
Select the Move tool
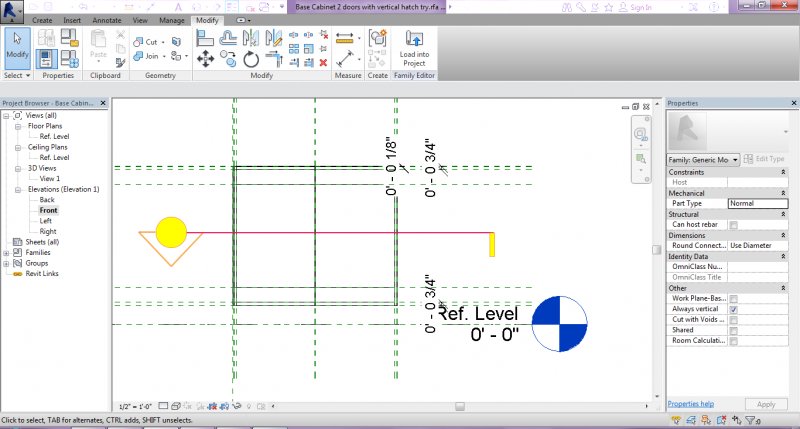tap(205, 59)
